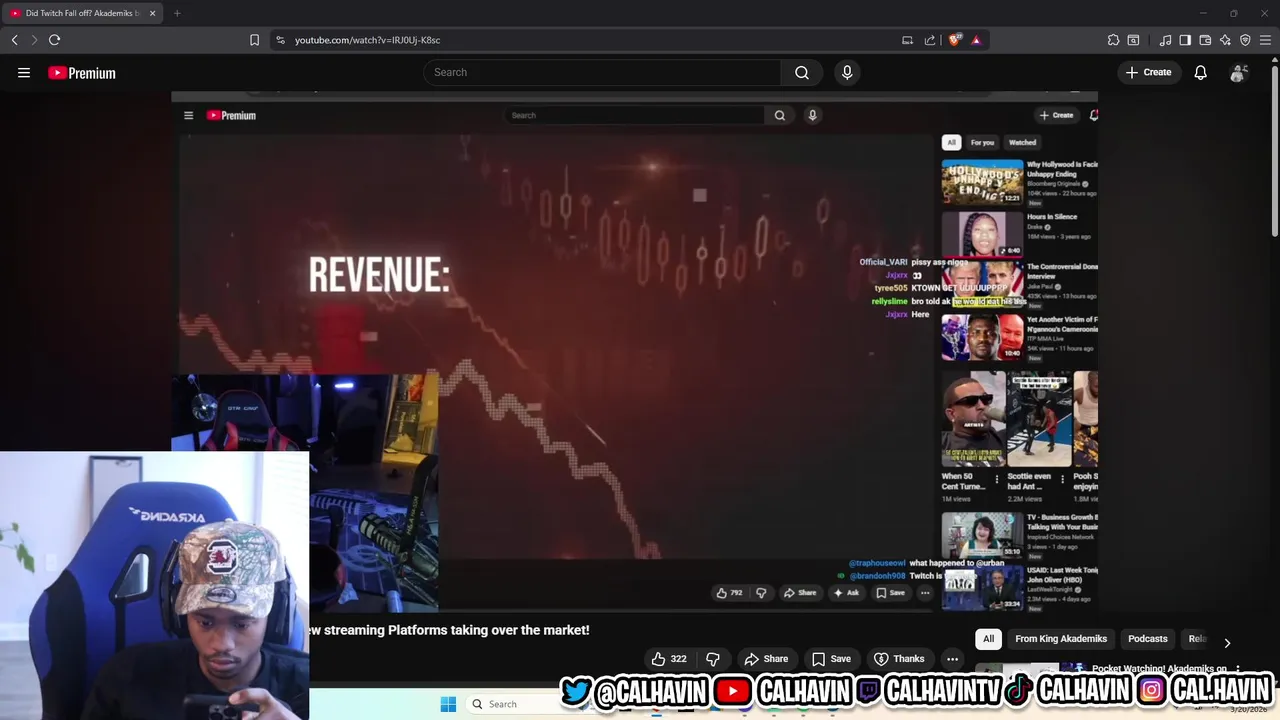Viewport: 1280px width, 720px height.
Task: Reload the page with the refresh icon
Action: [54, 40]
